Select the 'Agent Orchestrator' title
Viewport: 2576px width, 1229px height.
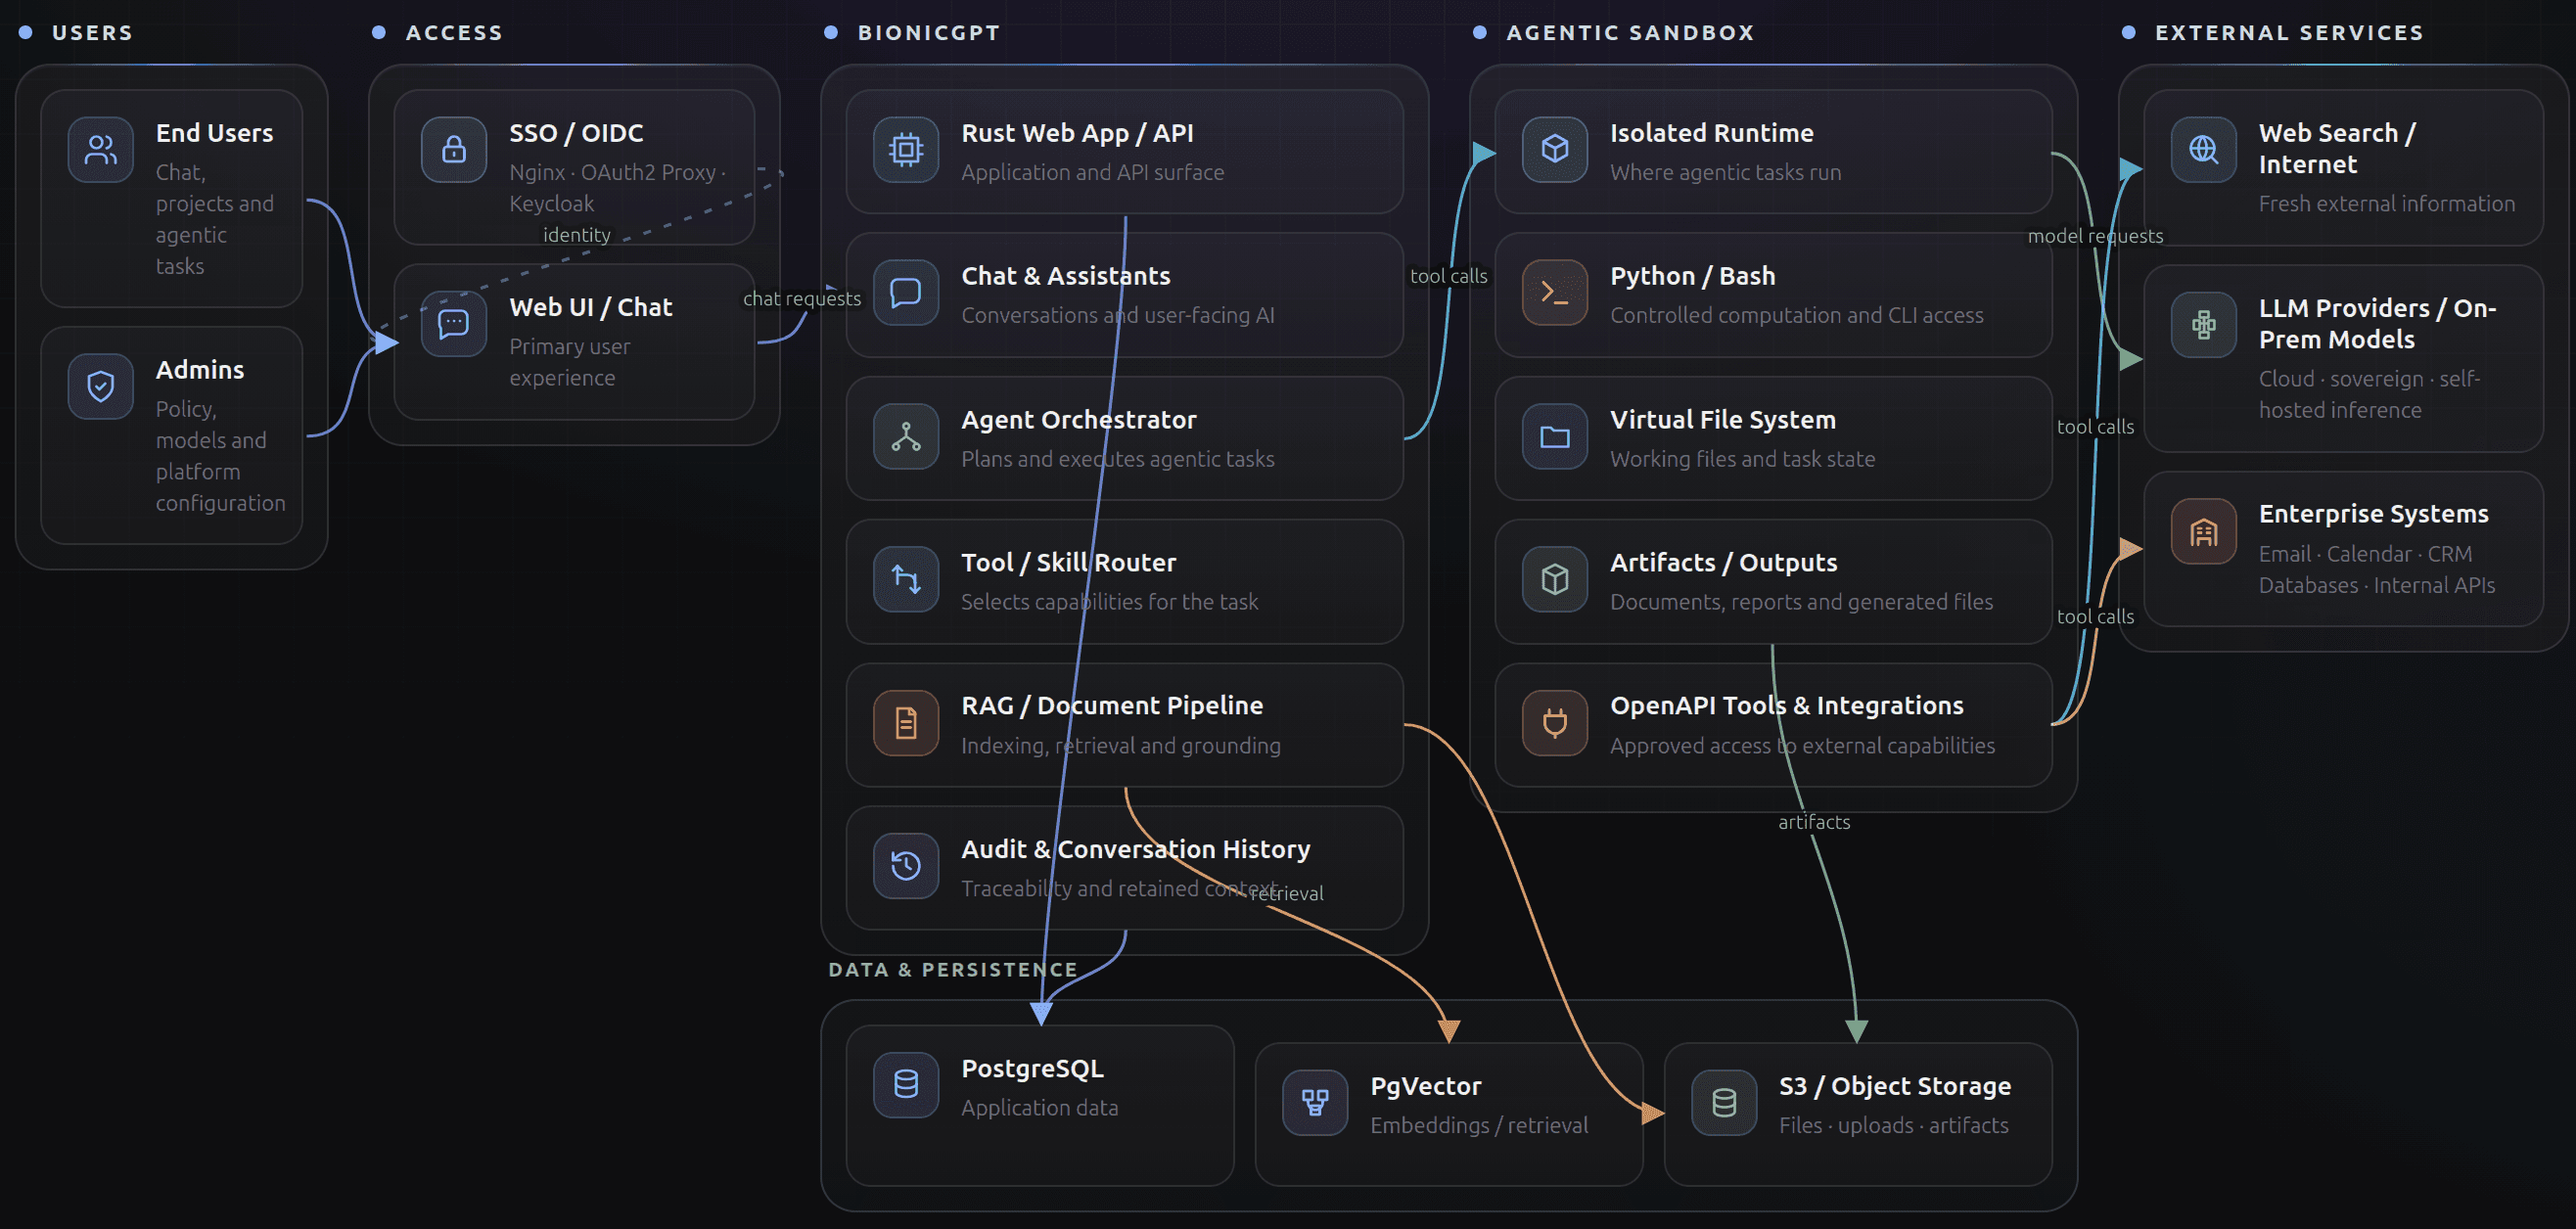click(1078, 420)
